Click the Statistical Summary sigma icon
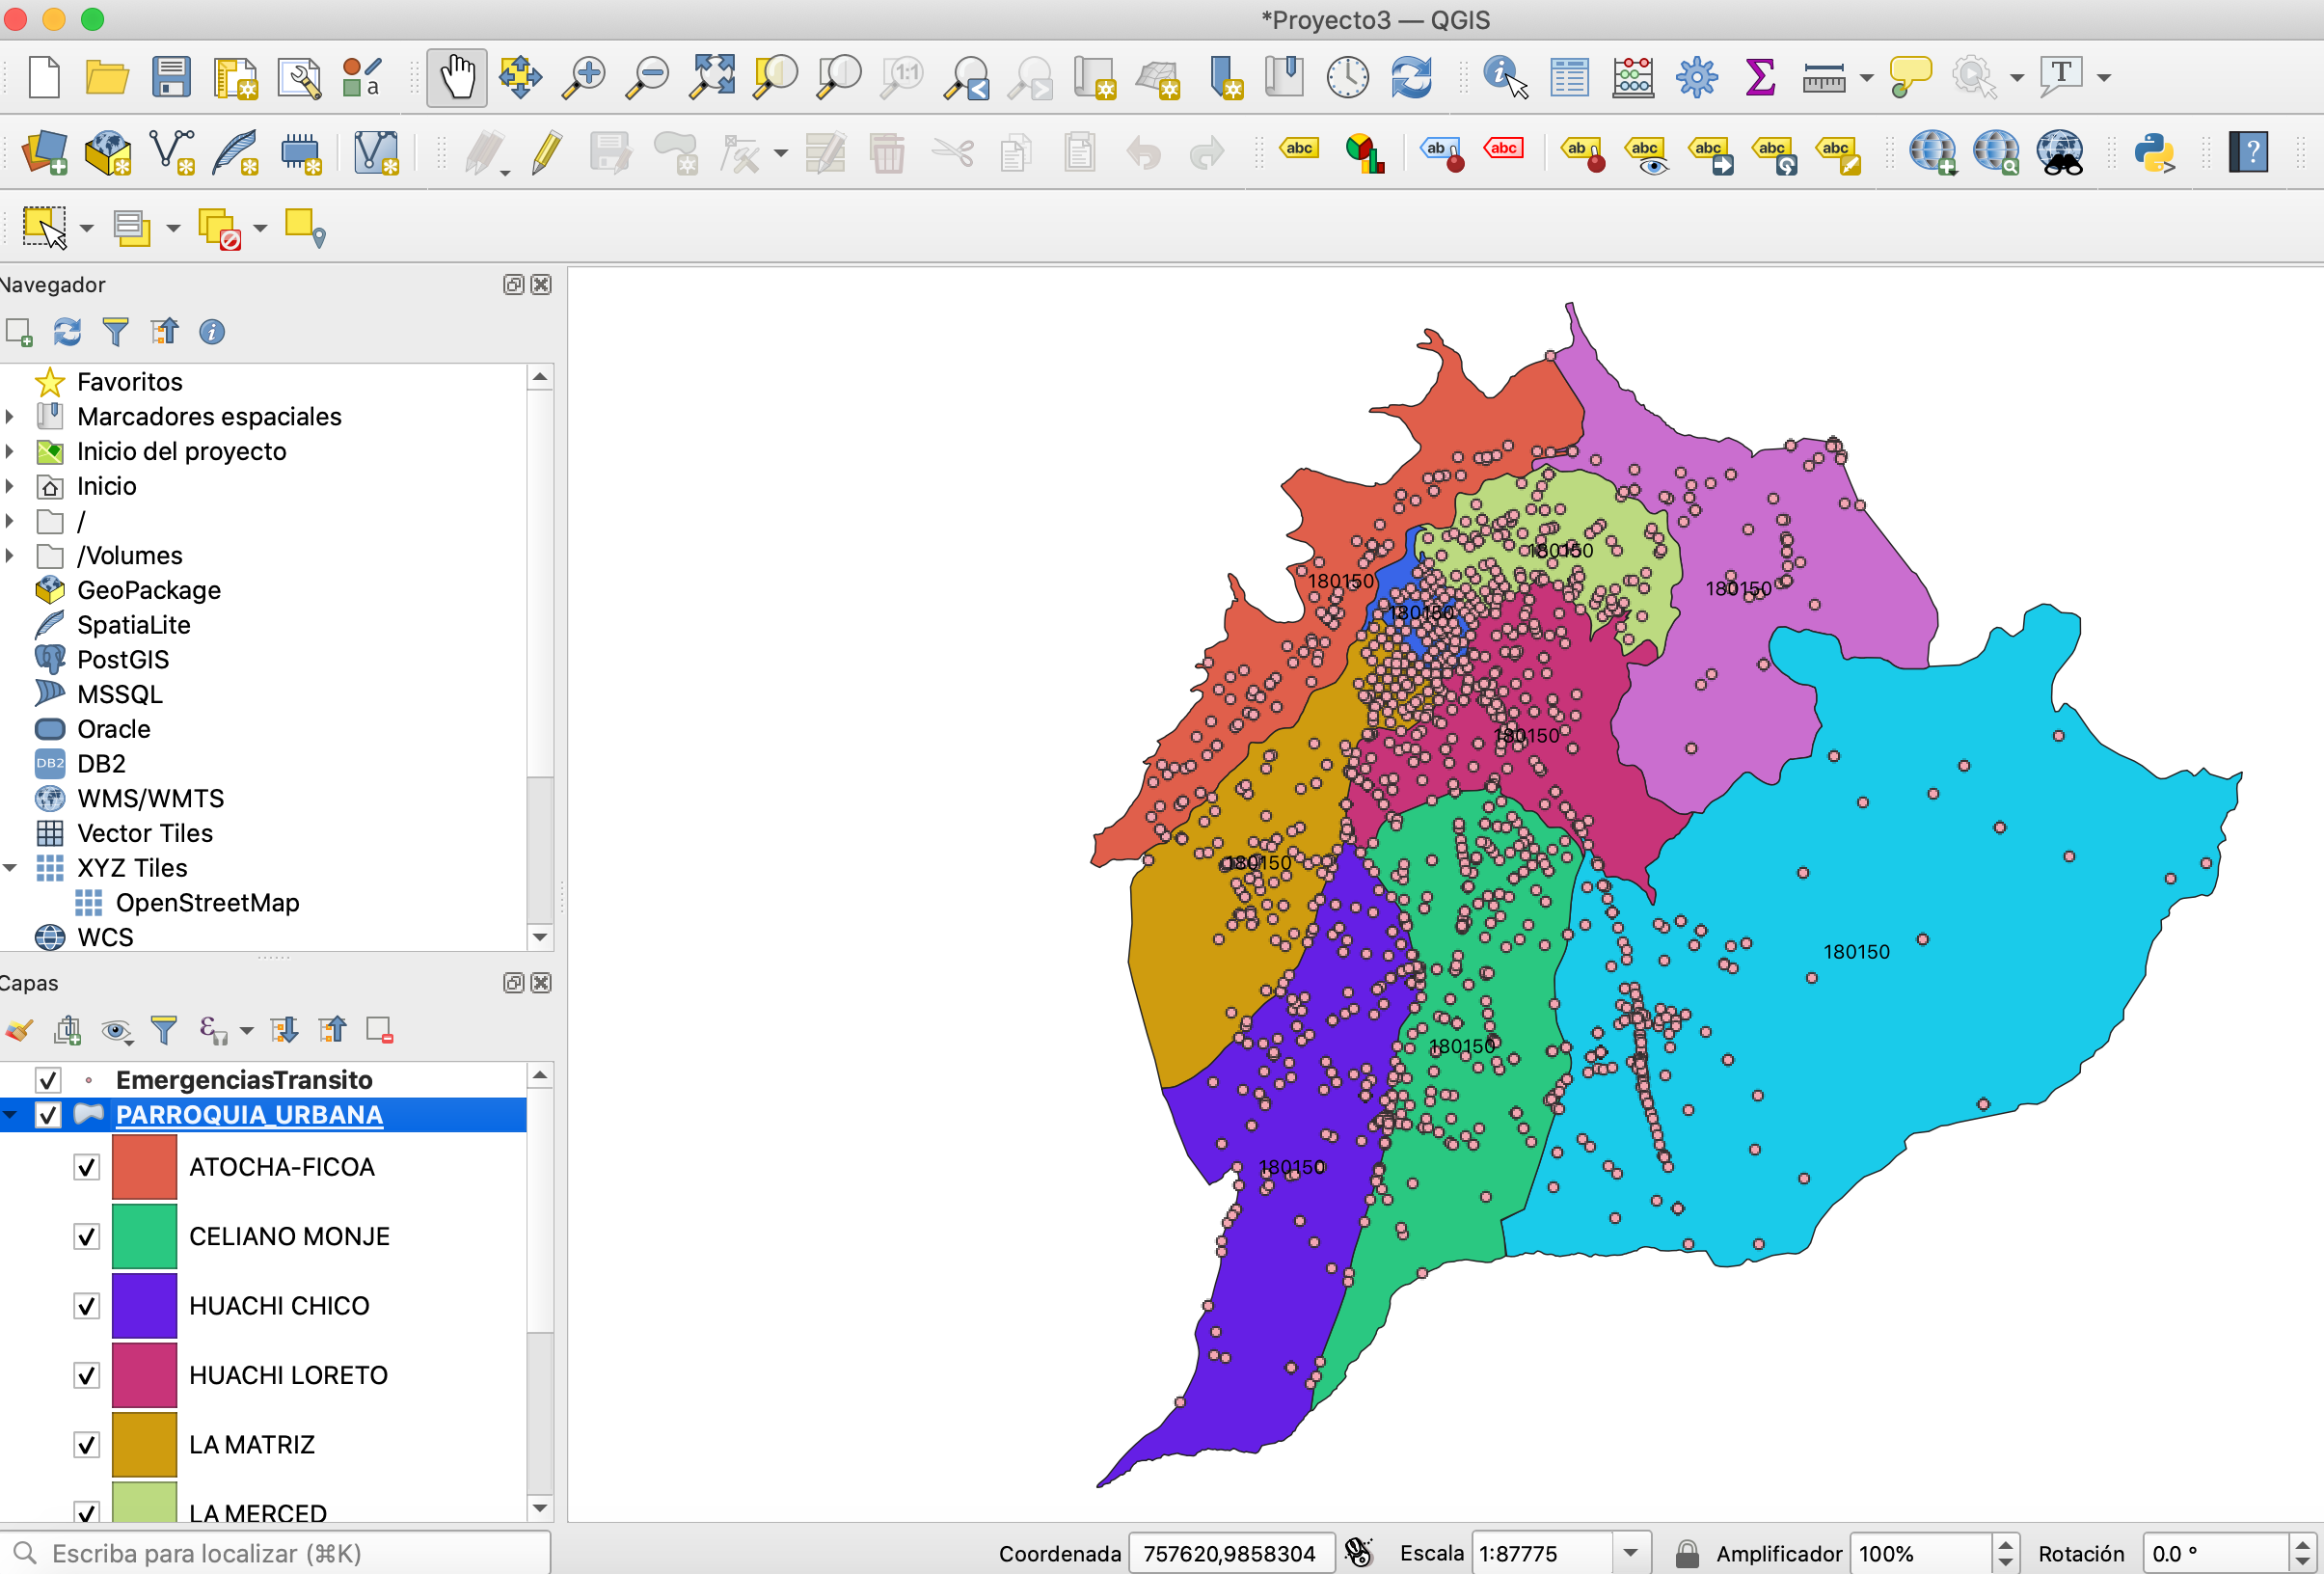Image resolution: width=2324 pixels, height=1574 pixels. [x=1760, y=77]
